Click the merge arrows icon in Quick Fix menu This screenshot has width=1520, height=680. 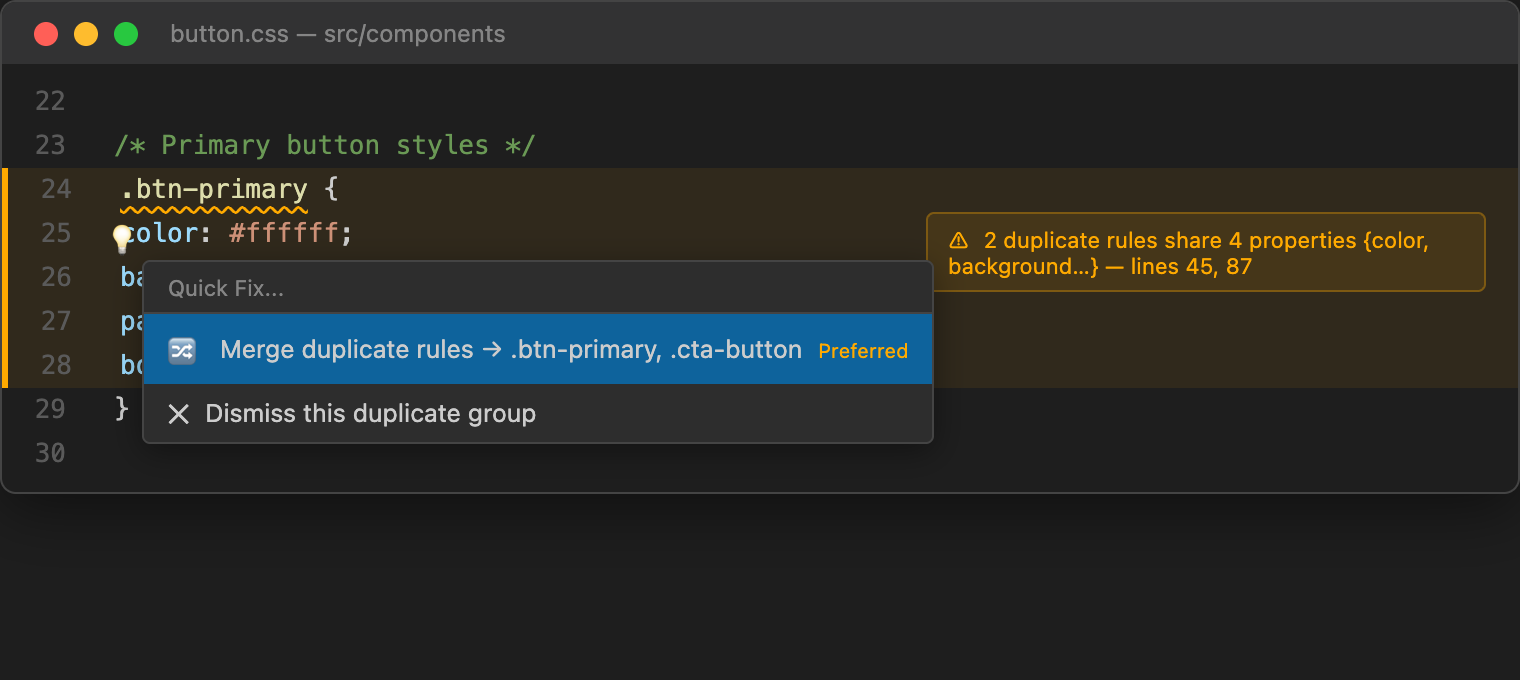182,350
